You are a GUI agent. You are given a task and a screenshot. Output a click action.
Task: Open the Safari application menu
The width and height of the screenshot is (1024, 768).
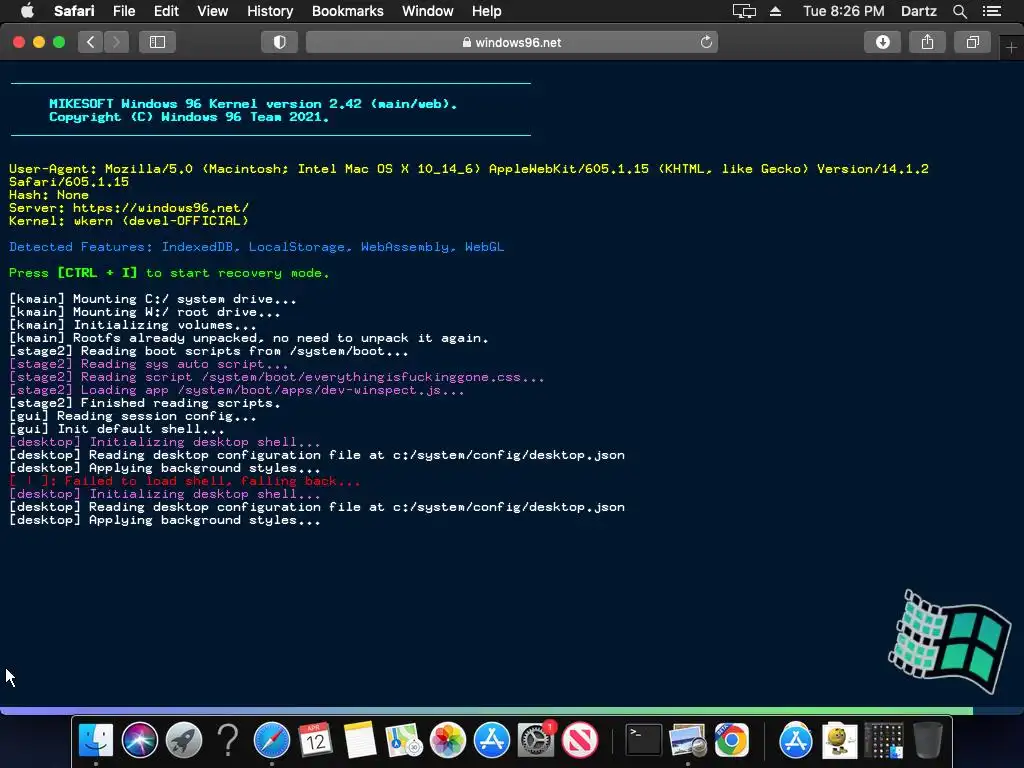74,11
